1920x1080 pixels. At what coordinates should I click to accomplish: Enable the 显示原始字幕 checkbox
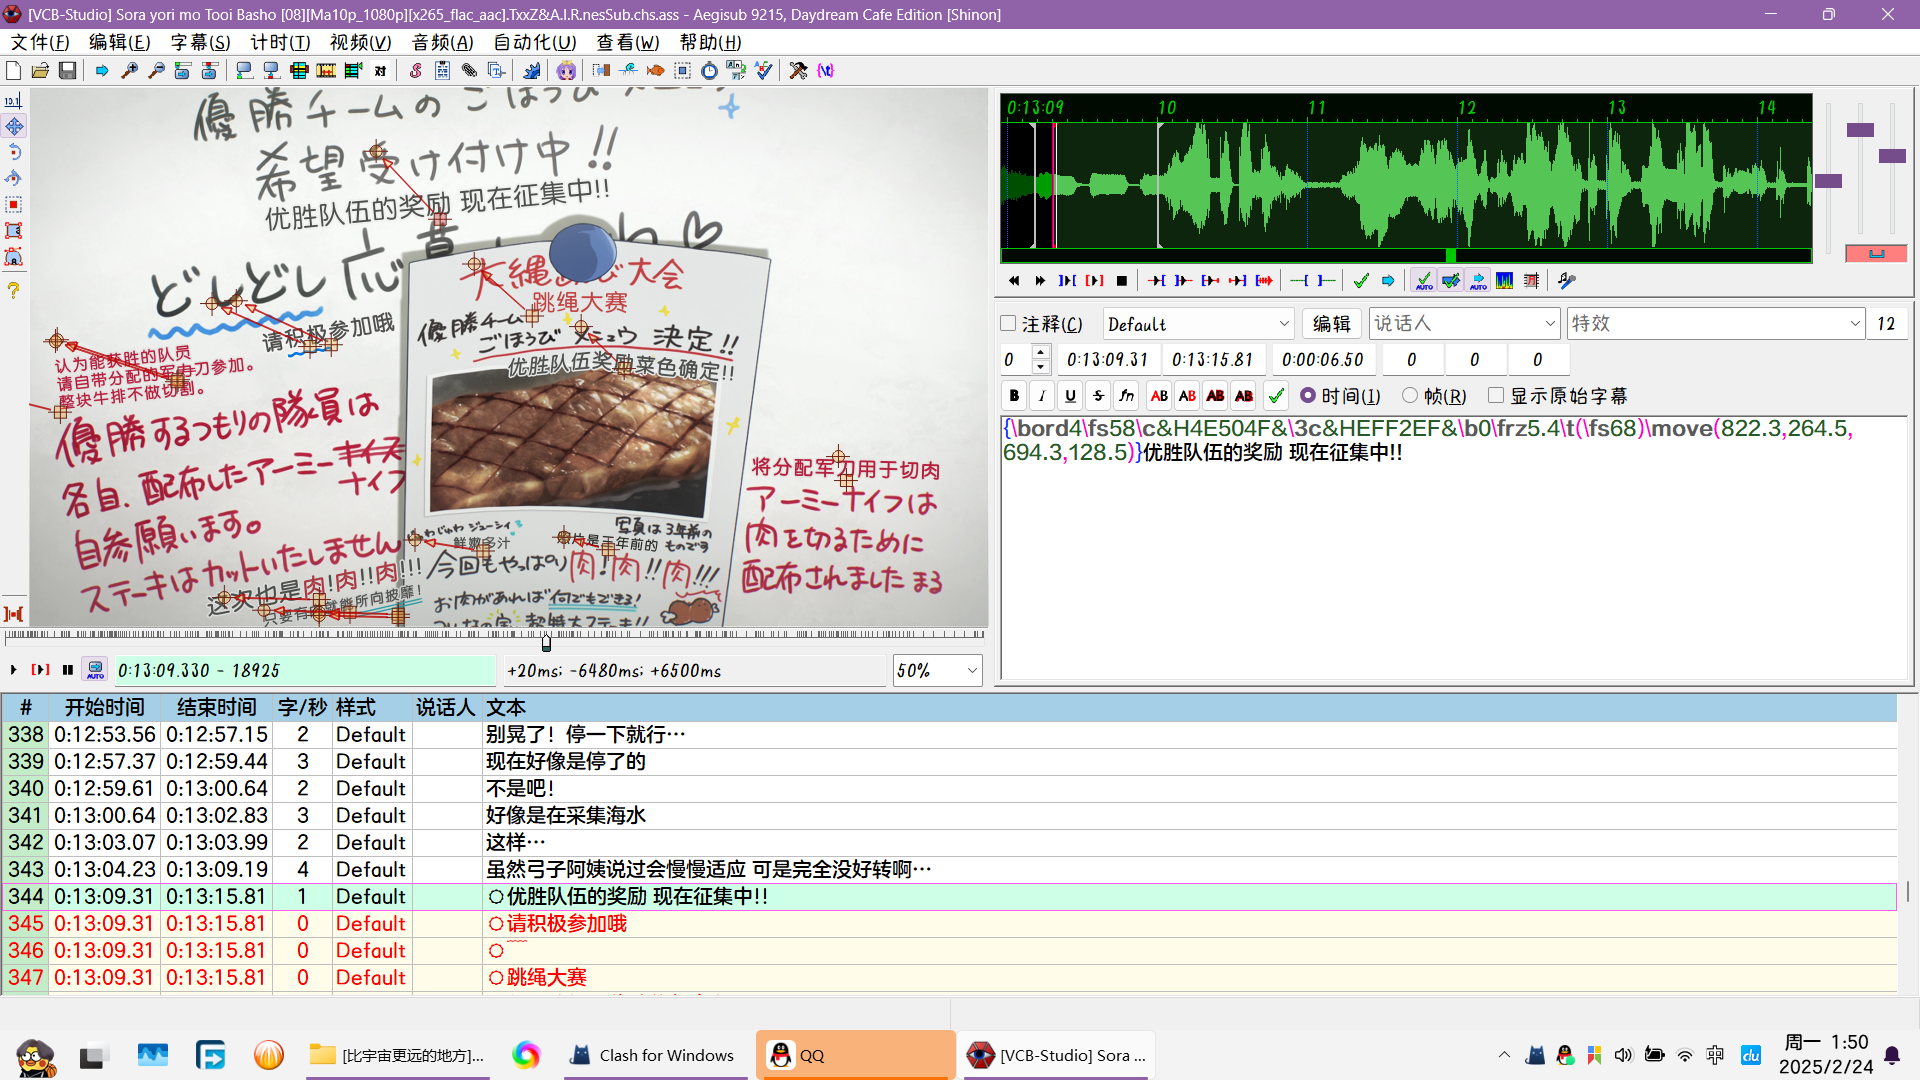(1496, 396)
